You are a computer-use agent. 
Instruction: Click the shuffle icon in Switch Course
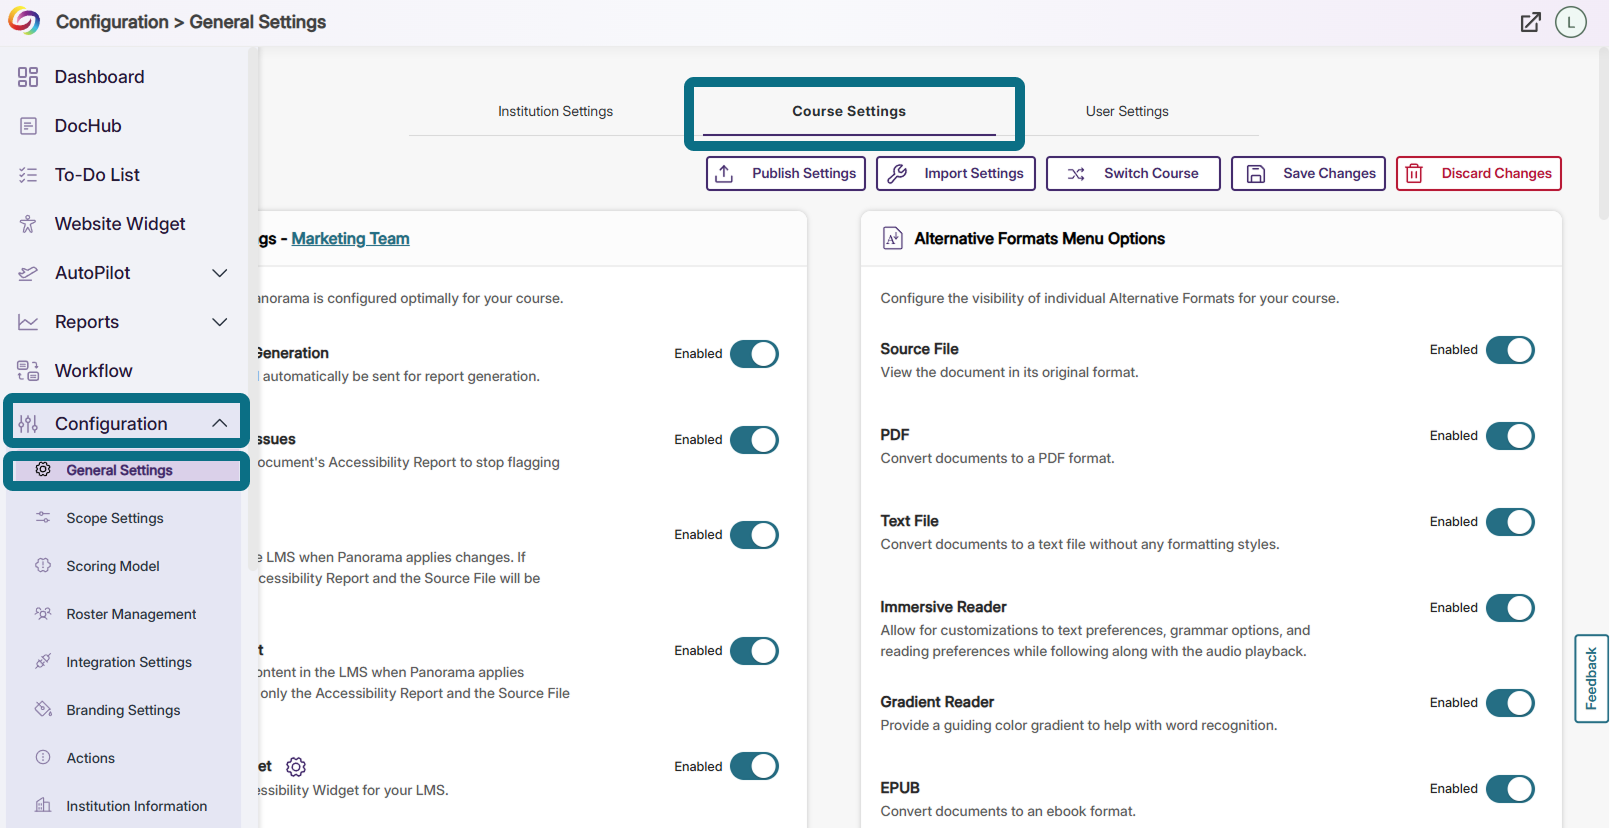pos(1076,173)
